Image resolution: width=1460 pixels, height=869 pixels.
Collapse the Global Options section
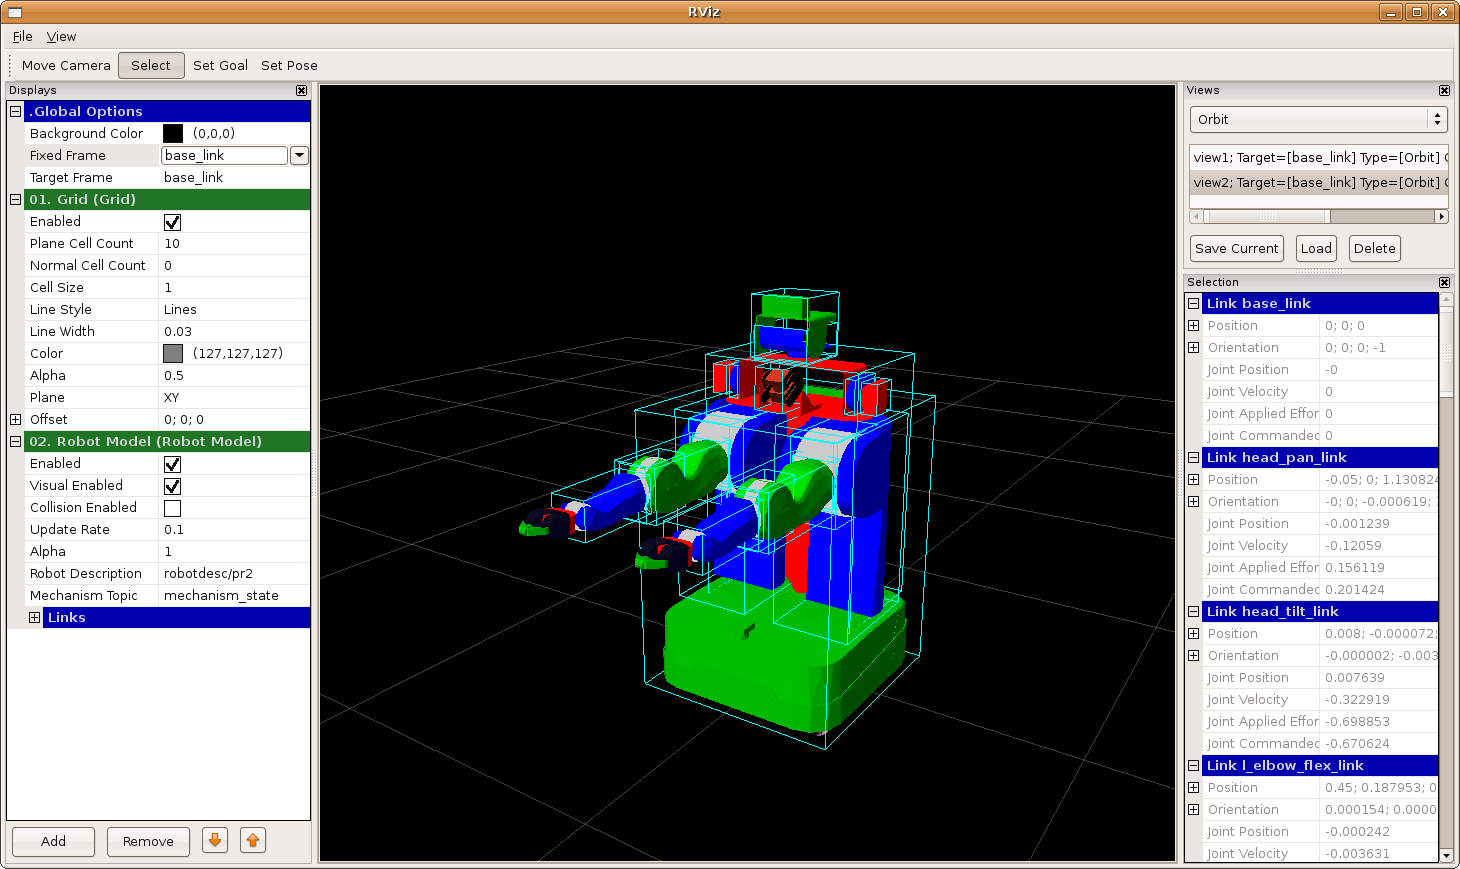[15, 112]
